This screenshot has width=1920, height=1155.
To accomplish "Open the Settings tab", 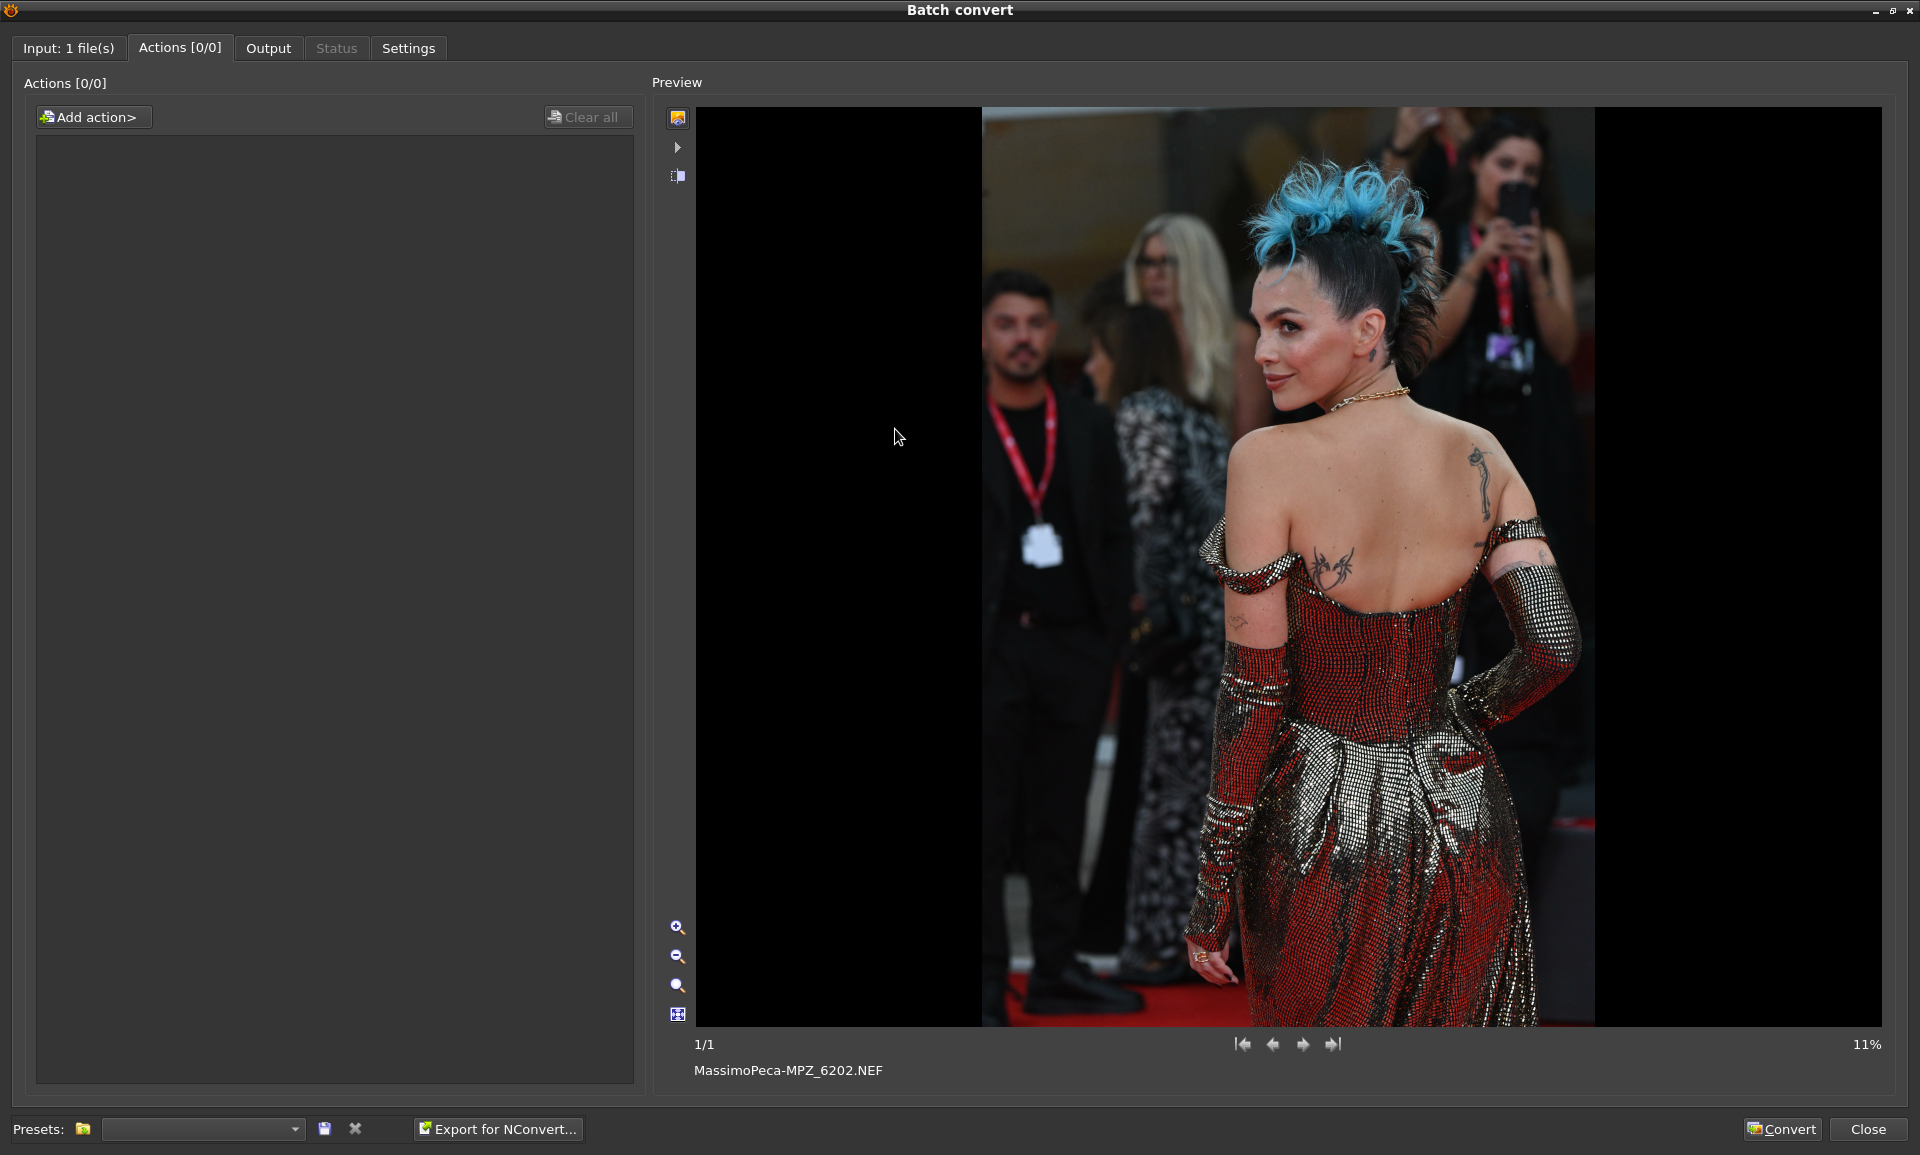I will [x=408, y=48].
